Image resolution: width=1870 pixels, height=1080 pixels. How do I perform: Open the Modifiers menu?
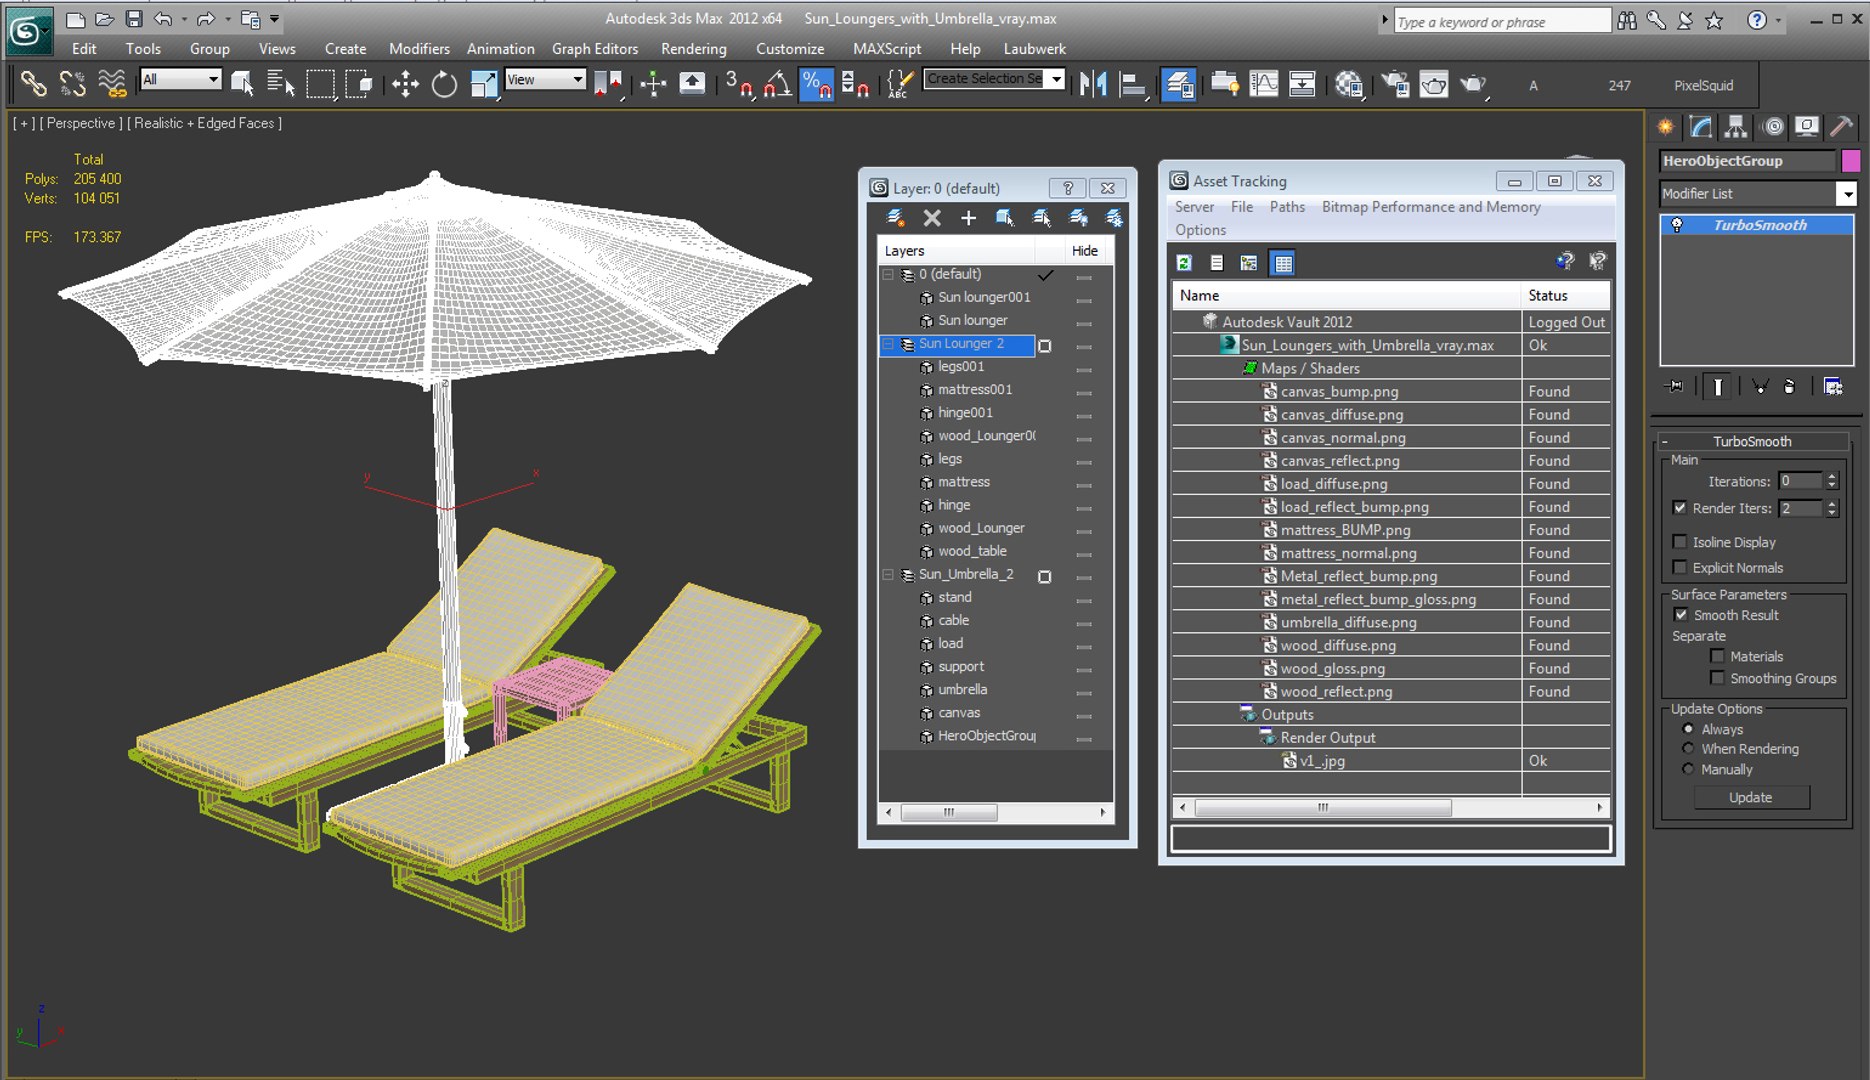click(x=419, y=49)
